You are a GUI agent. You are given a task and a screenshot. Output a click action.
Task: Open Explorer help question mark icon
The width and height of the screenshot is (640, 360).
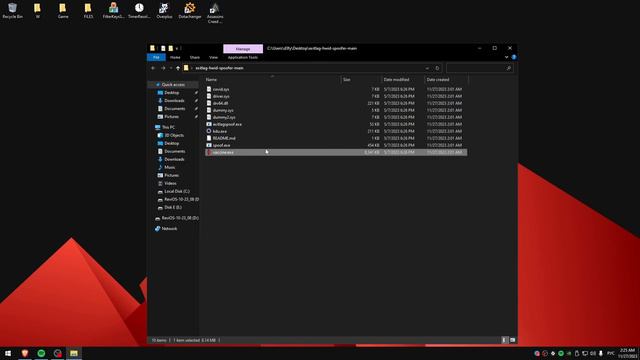514,58
